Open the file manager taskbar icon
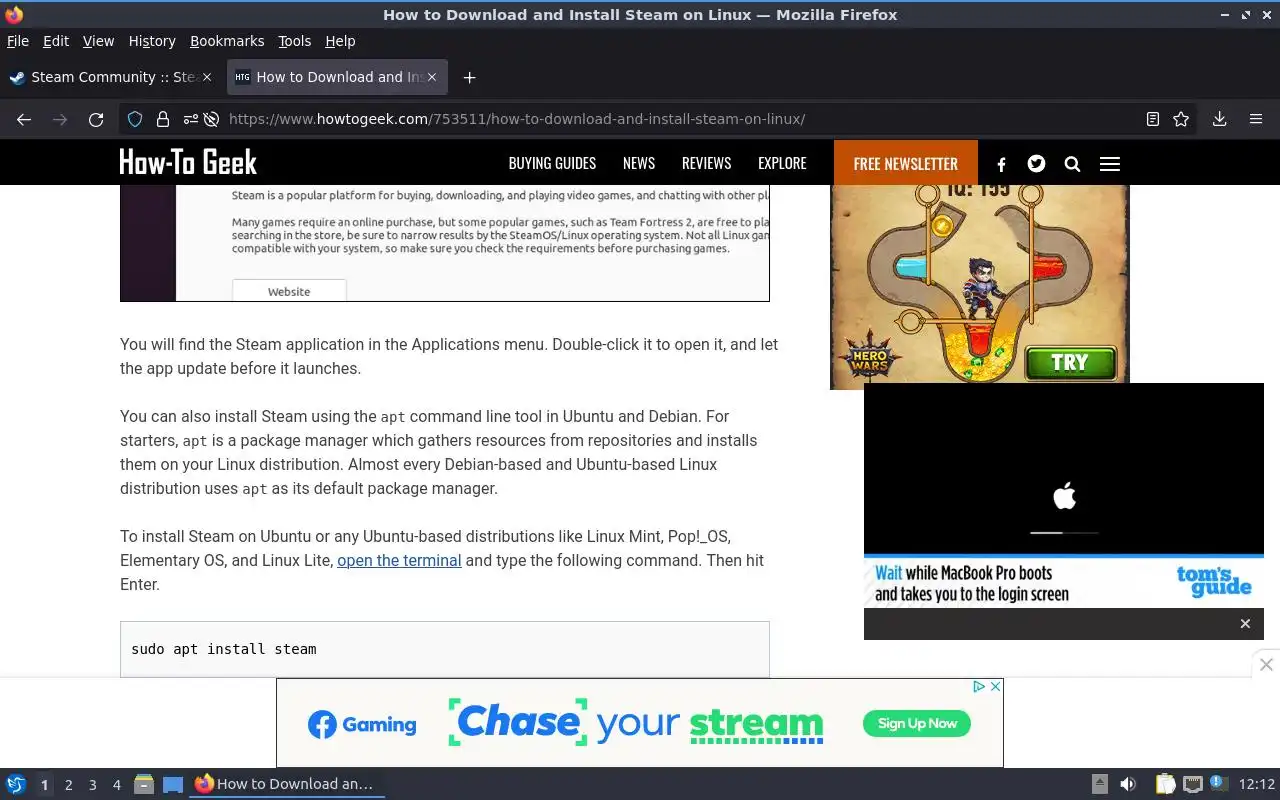 pos(144,784)
